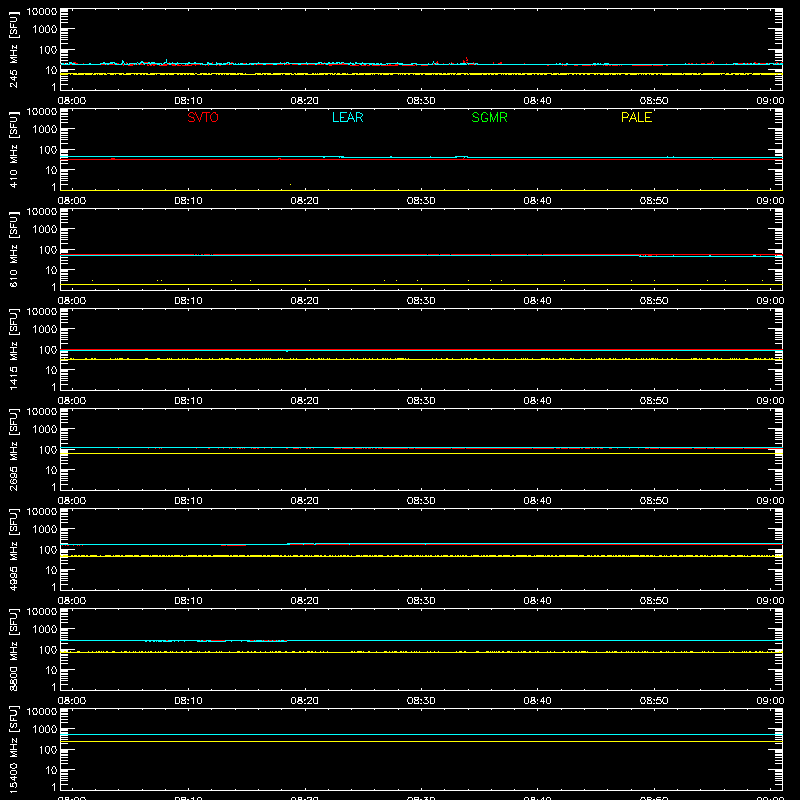Select the '8800 MHz [SFU]' axis title
This screenshot has width=800, height=800.
coord(14,649)
